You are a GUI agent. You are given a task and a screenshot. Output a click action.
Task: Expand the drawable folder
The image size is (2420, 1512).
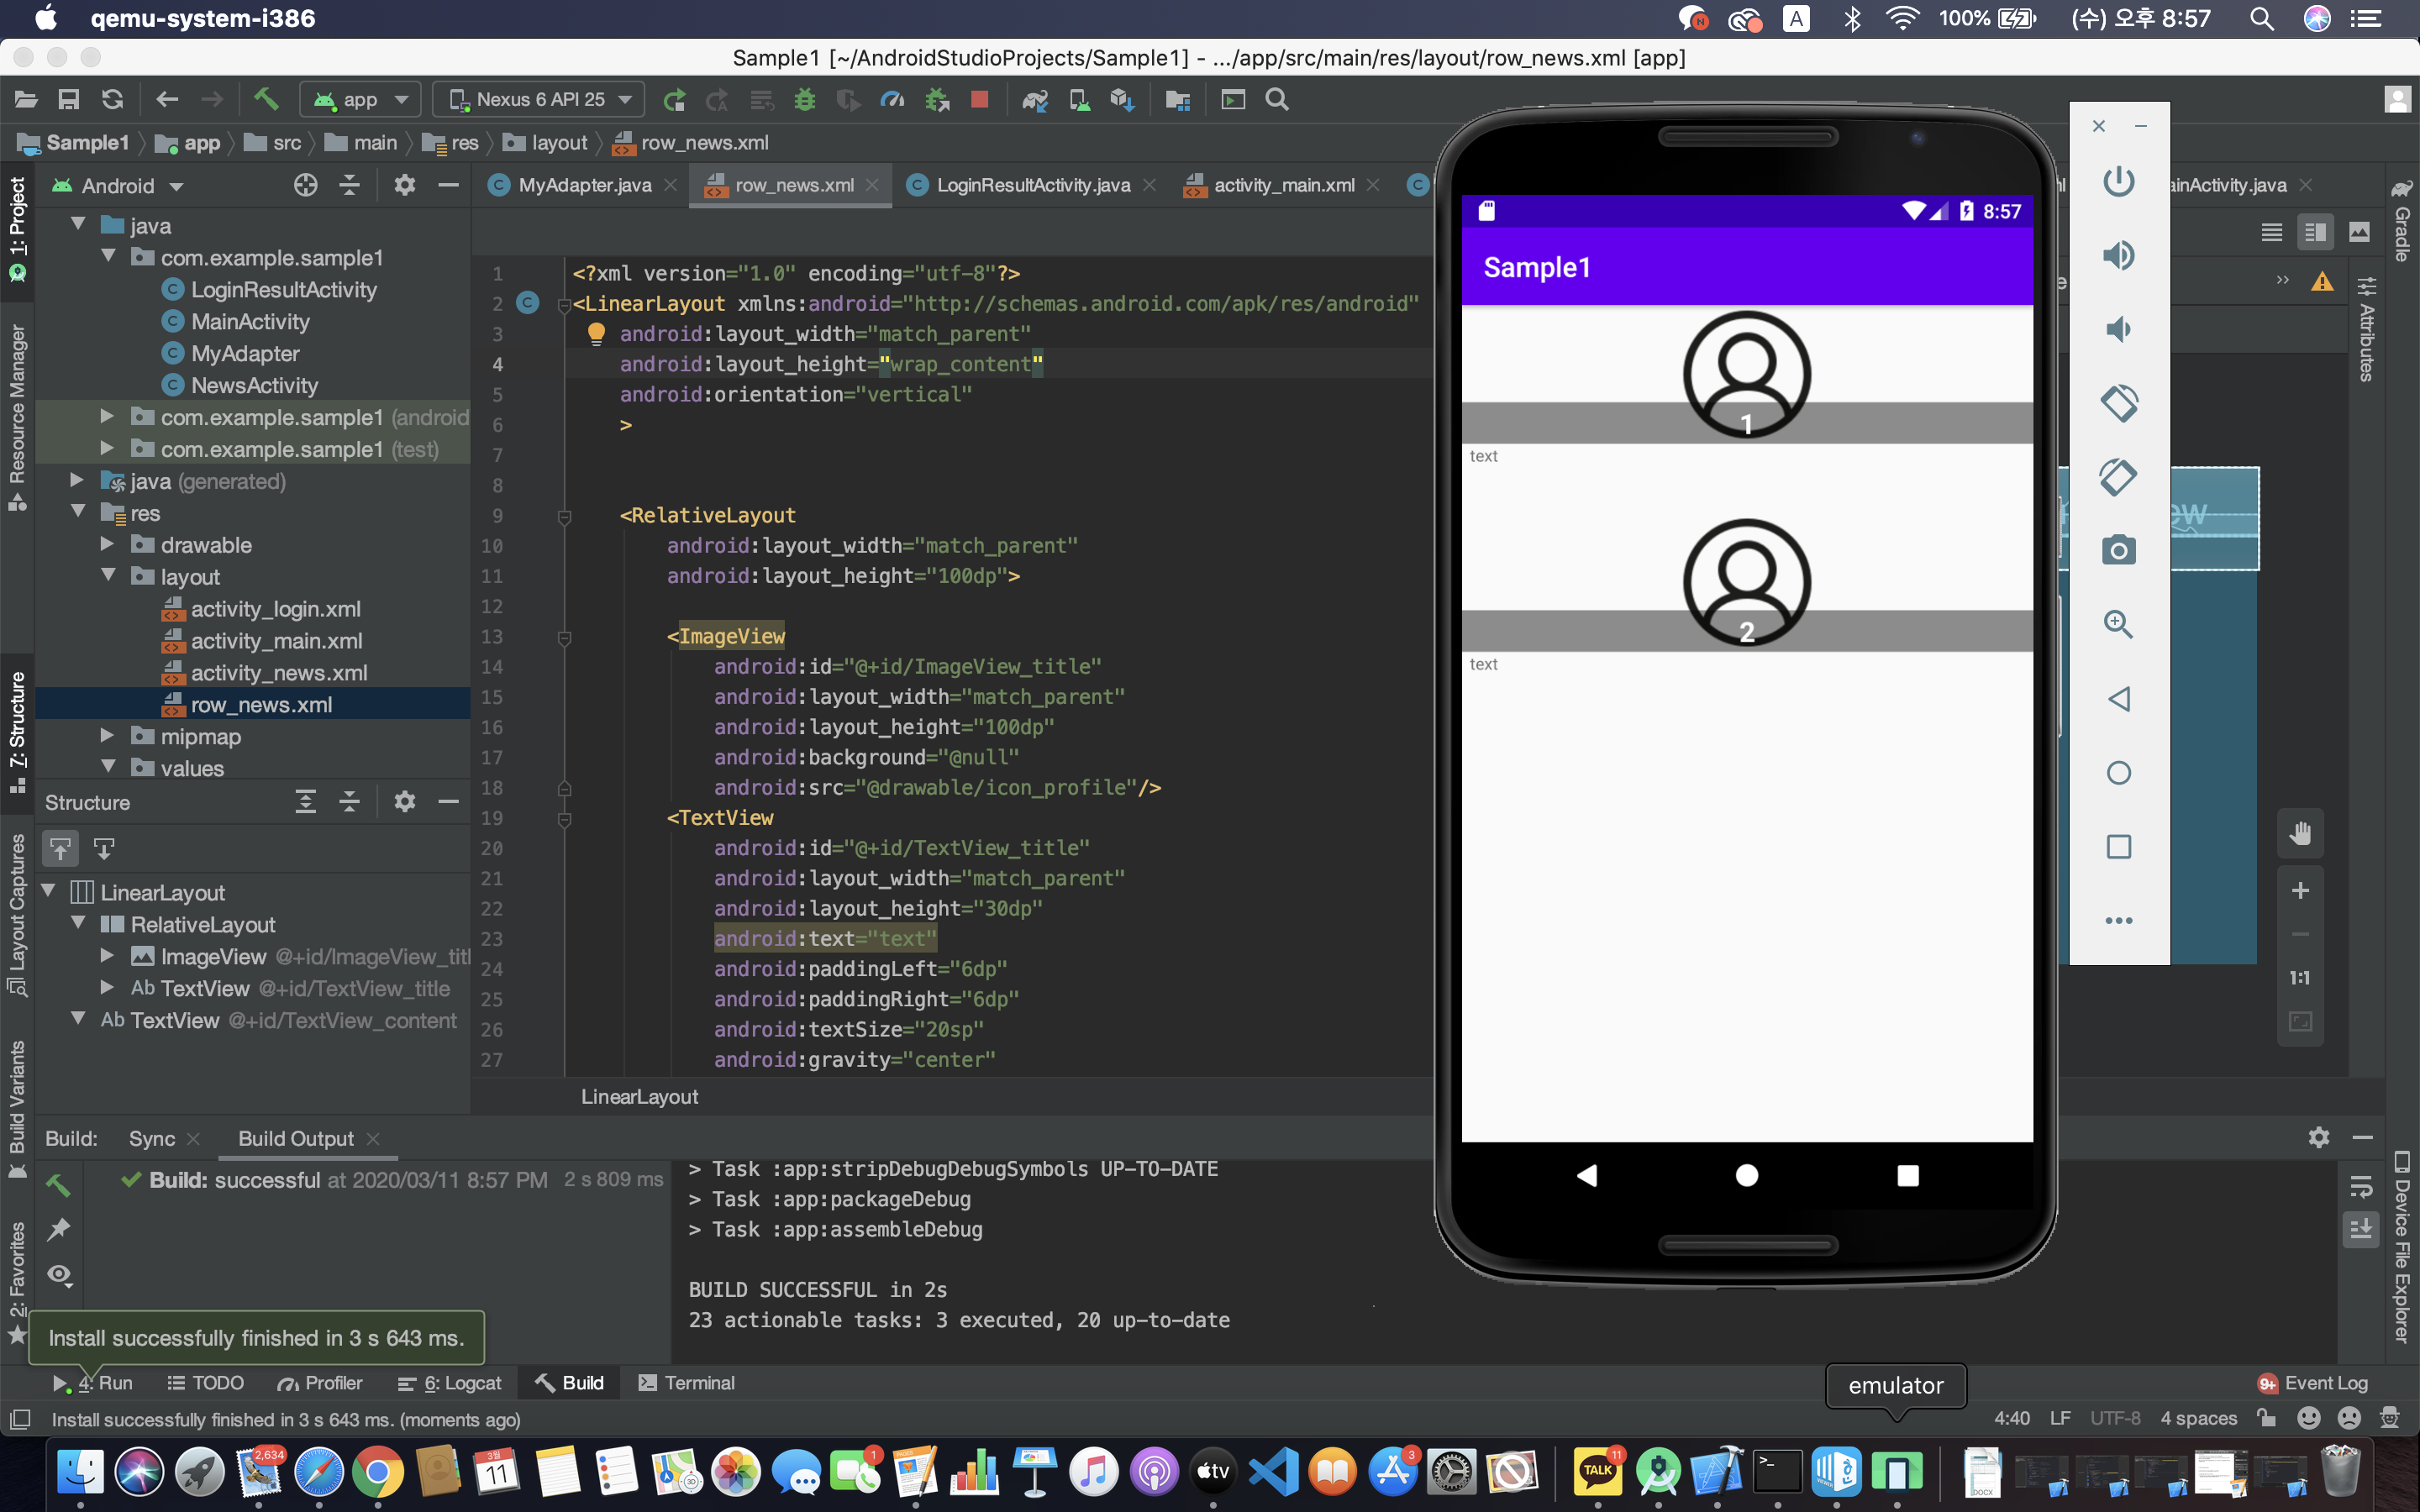(108, 544)
